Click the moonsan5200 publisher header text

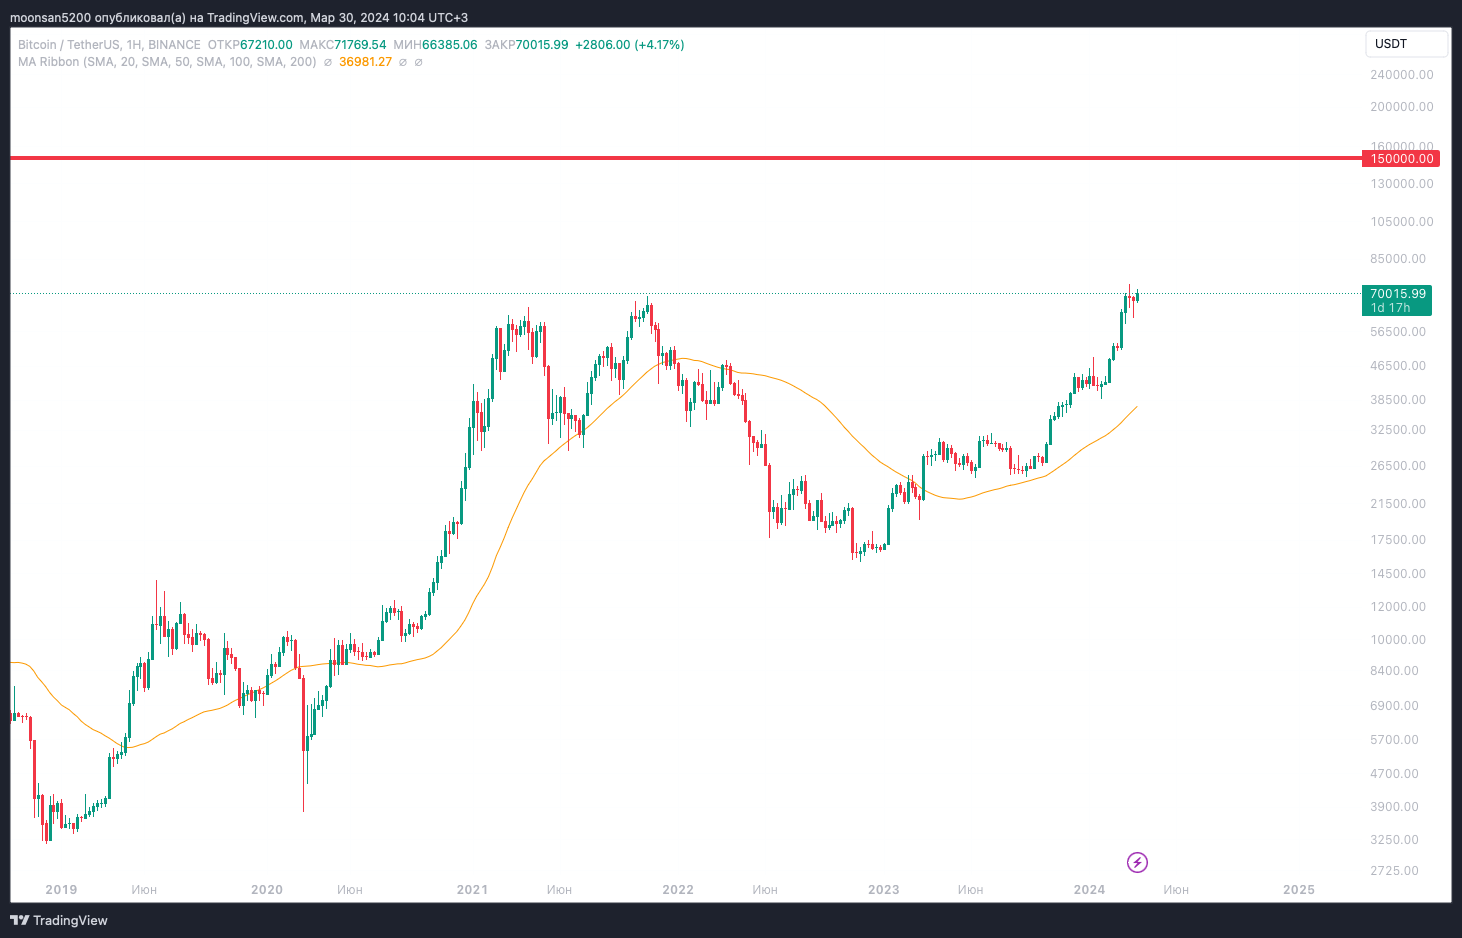(x=239, y=18)
